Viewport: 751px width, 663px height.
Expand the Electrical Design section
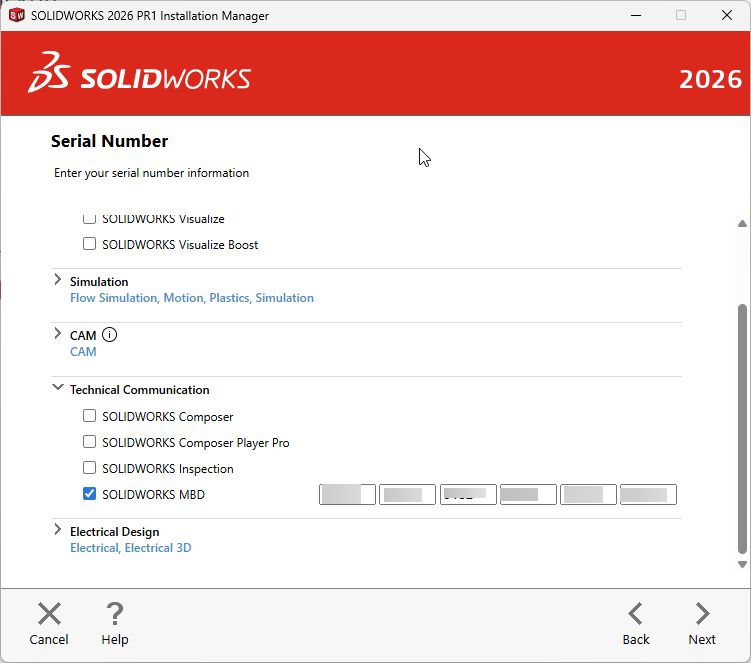(x=57, y=529)
